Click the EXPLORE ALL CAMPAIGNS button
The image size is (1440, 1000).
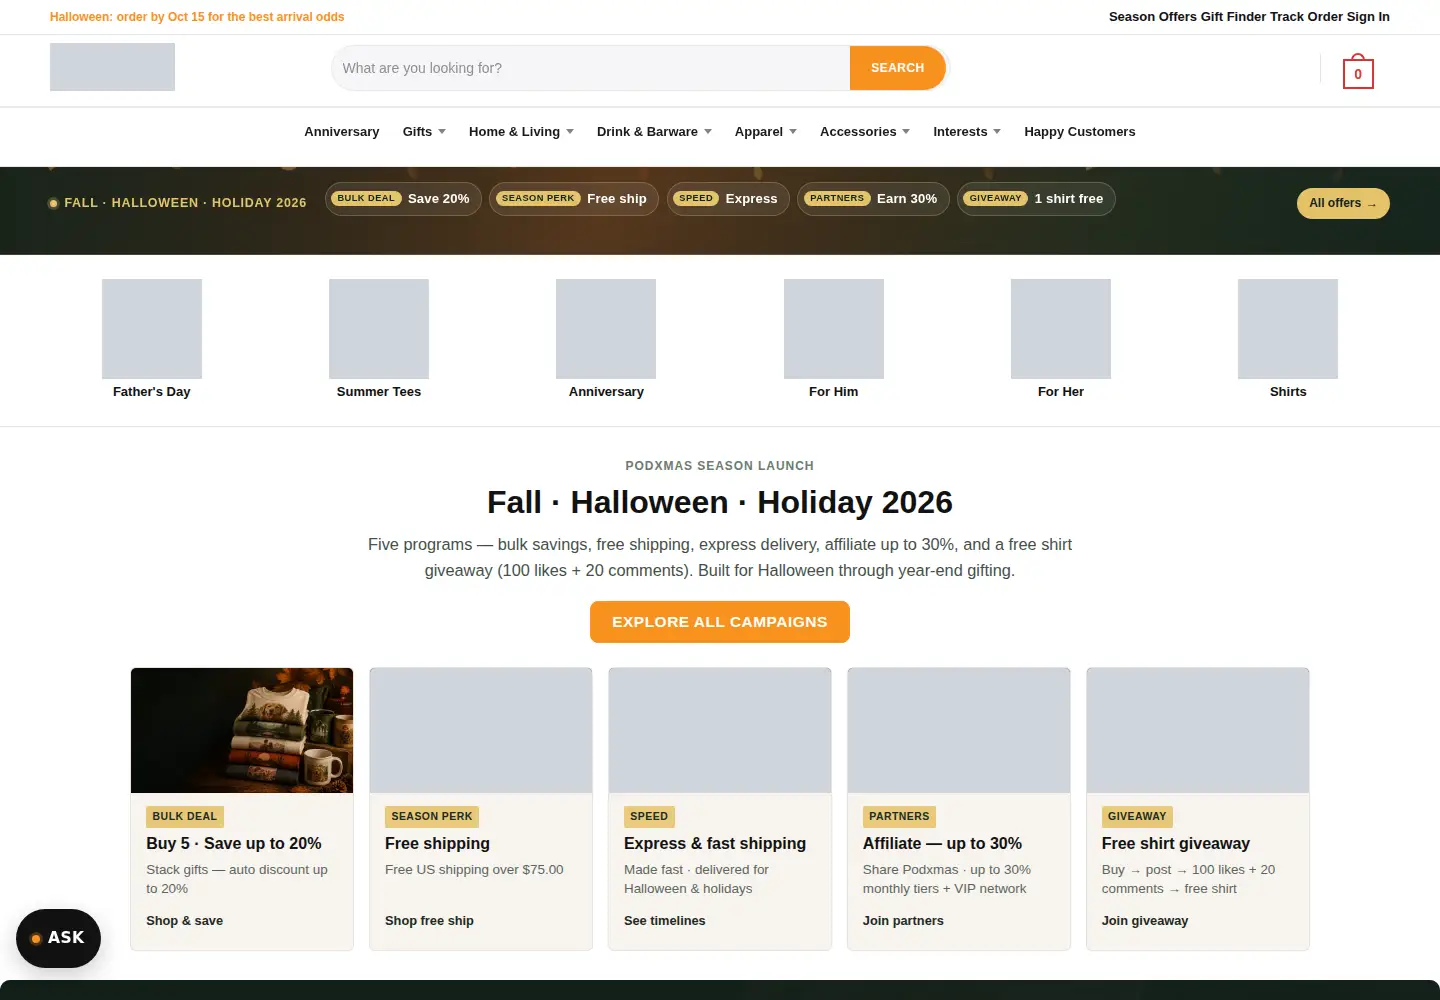pos(720,622)
